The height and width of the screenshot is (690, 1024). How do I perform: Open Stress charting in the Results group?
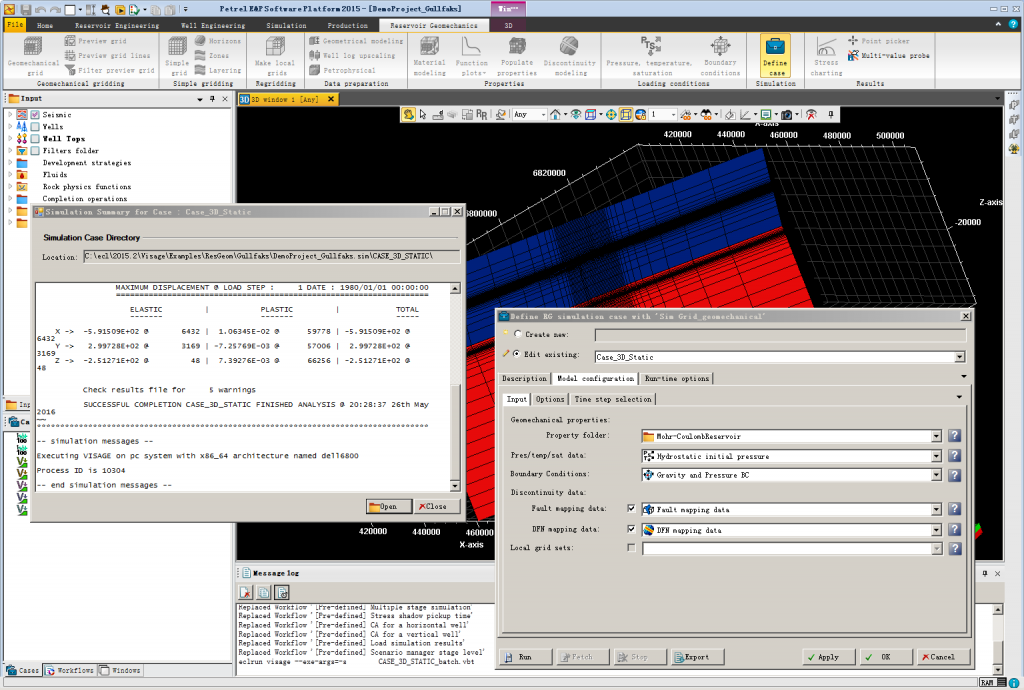tap(826, 55)
